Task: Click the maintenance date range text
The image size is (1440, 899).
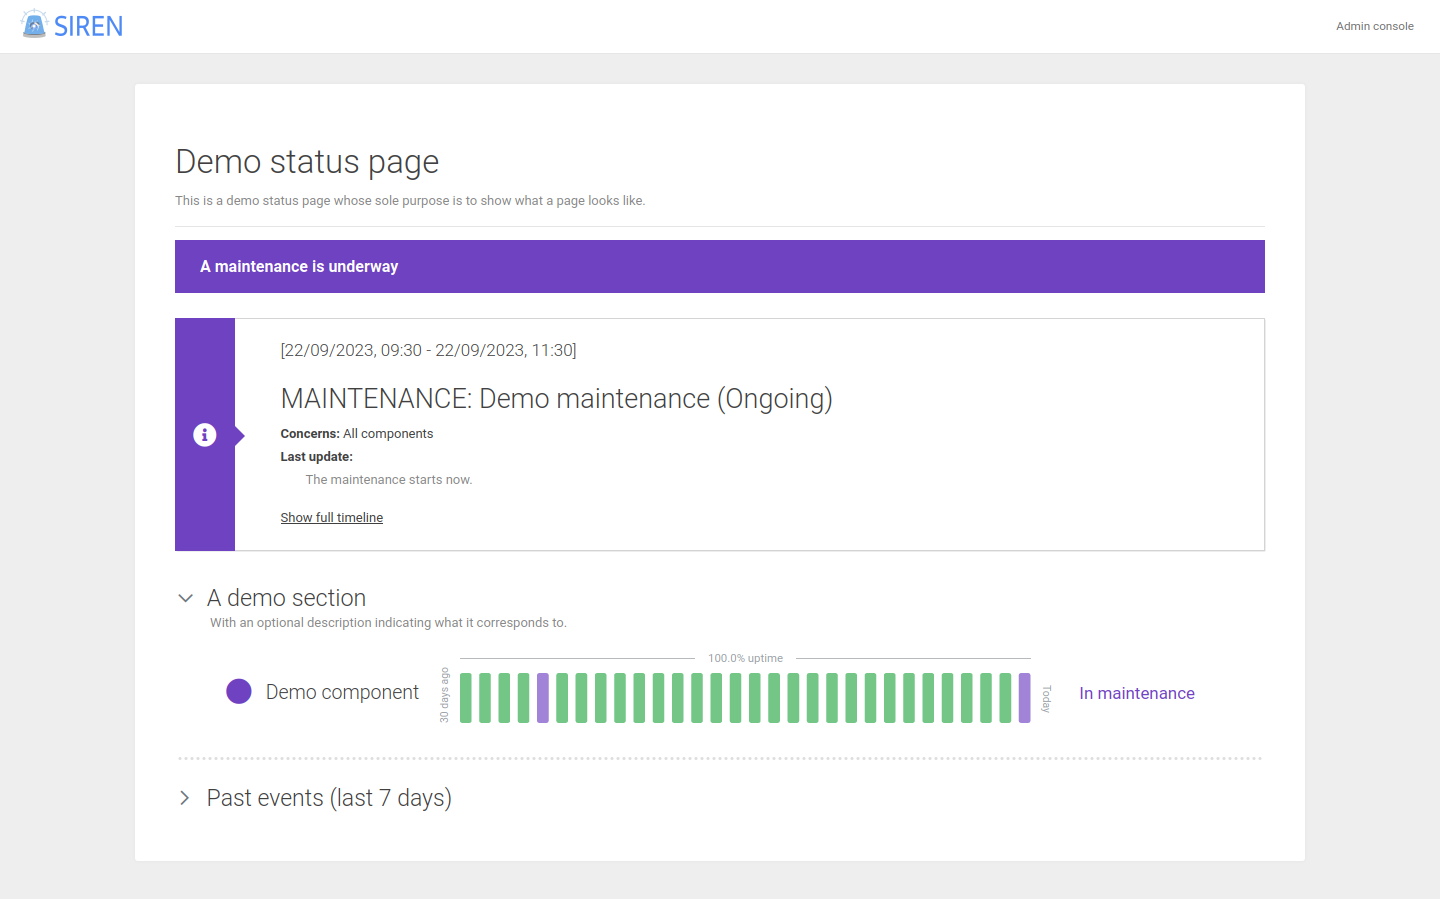Action: click(428, 350)
